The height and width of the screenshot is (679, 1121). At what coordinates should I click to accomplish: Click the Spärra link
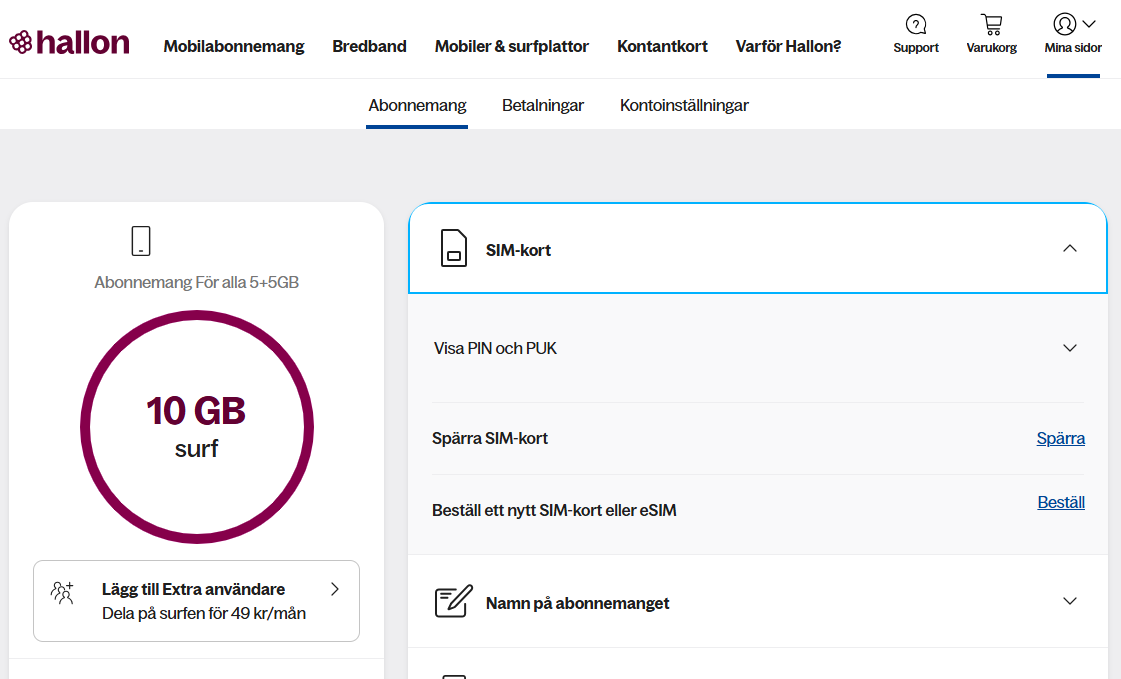click(1060, 438)
